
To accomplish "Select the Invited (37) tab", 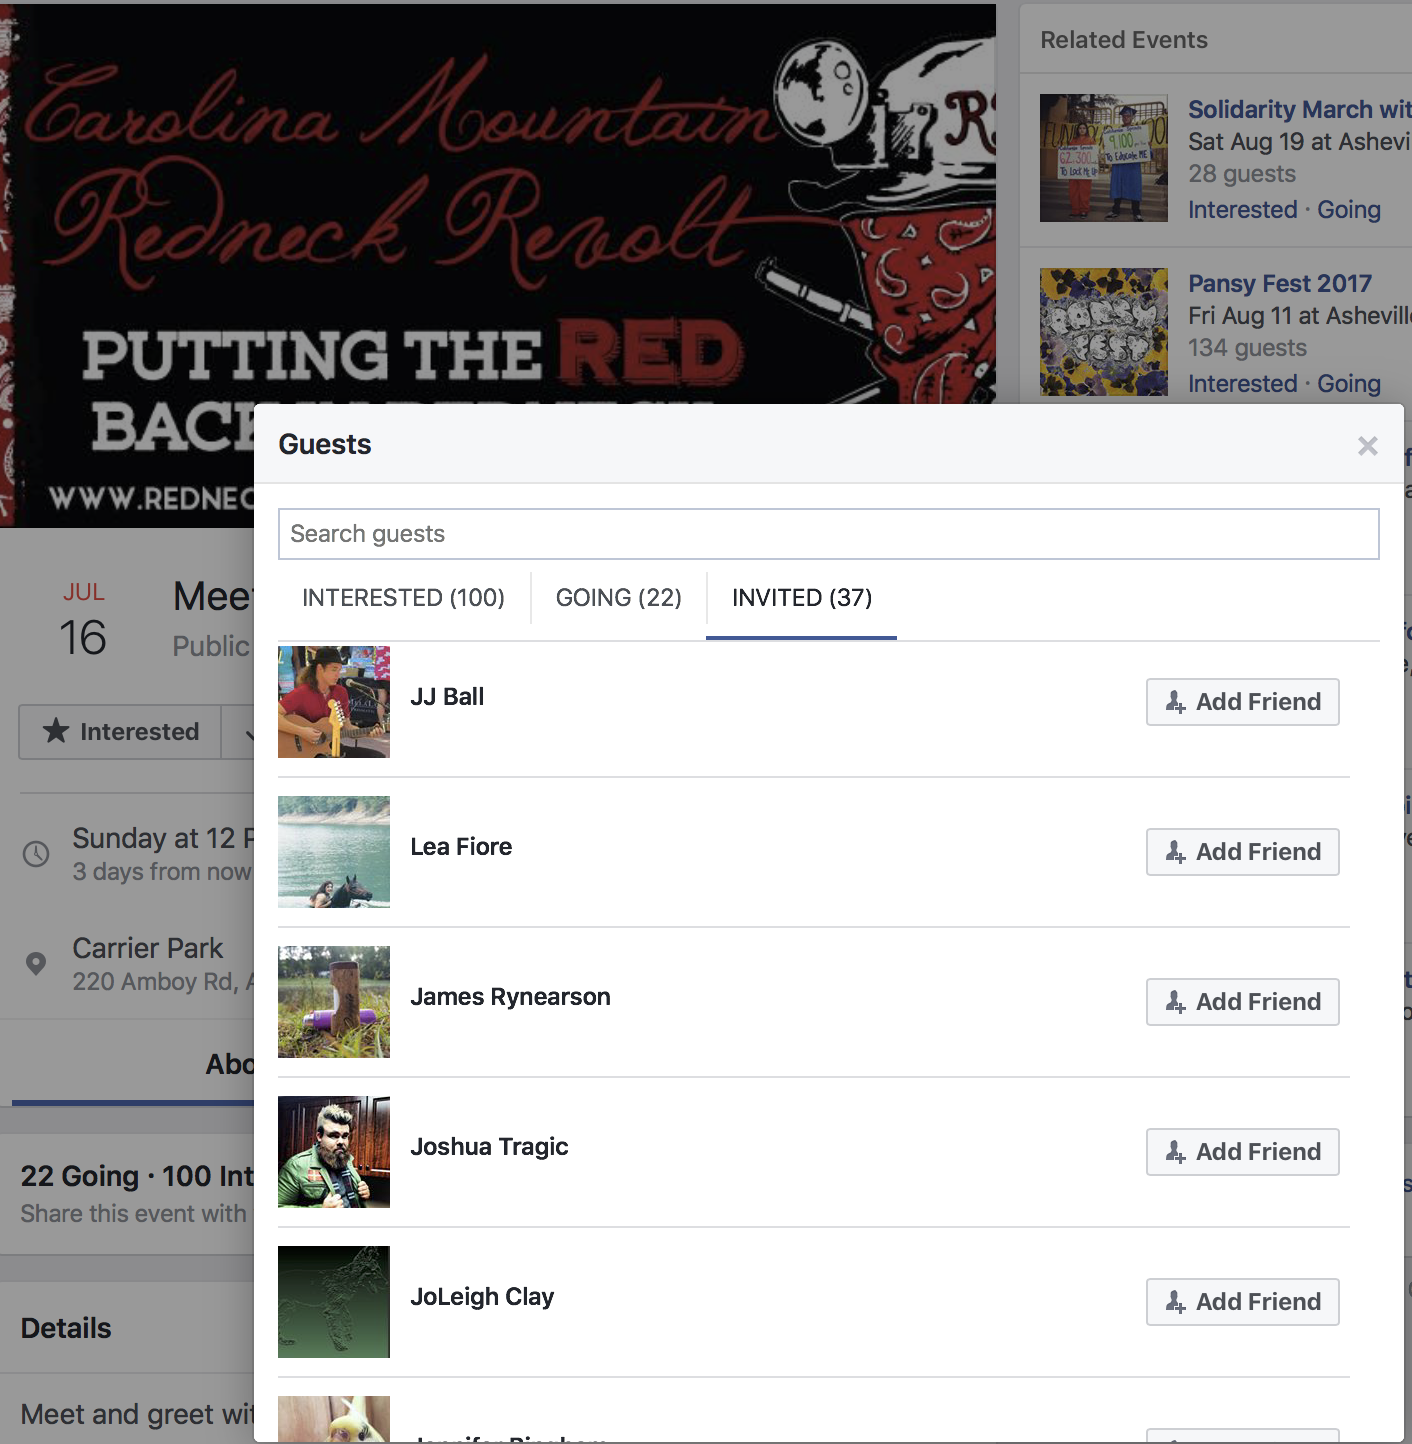I will (x=802, y=598).
